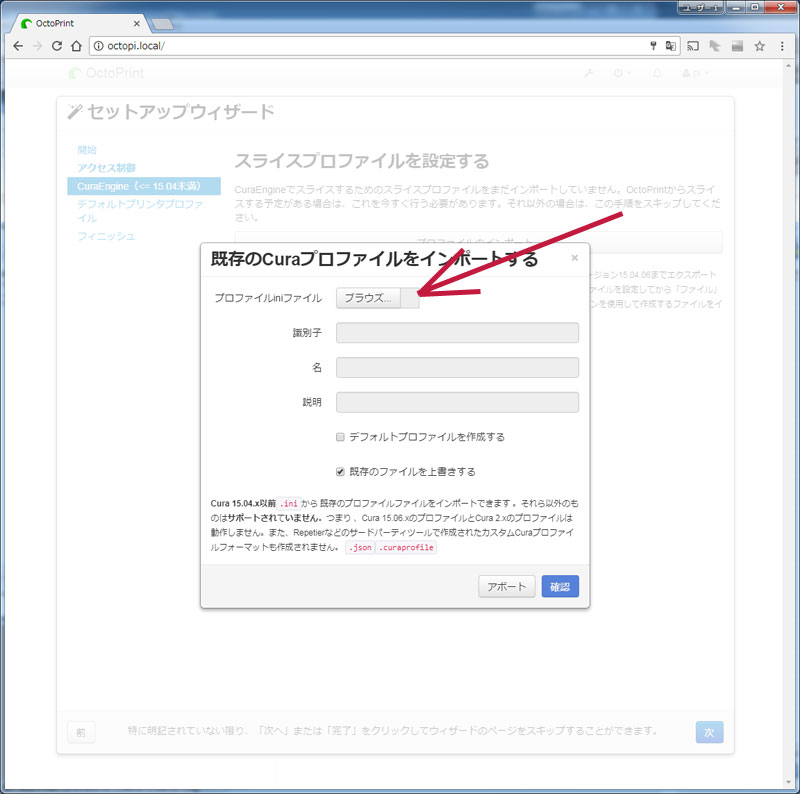Click the .ini code label
This screenshot has width=800, height=794.
tap(289, 504)
